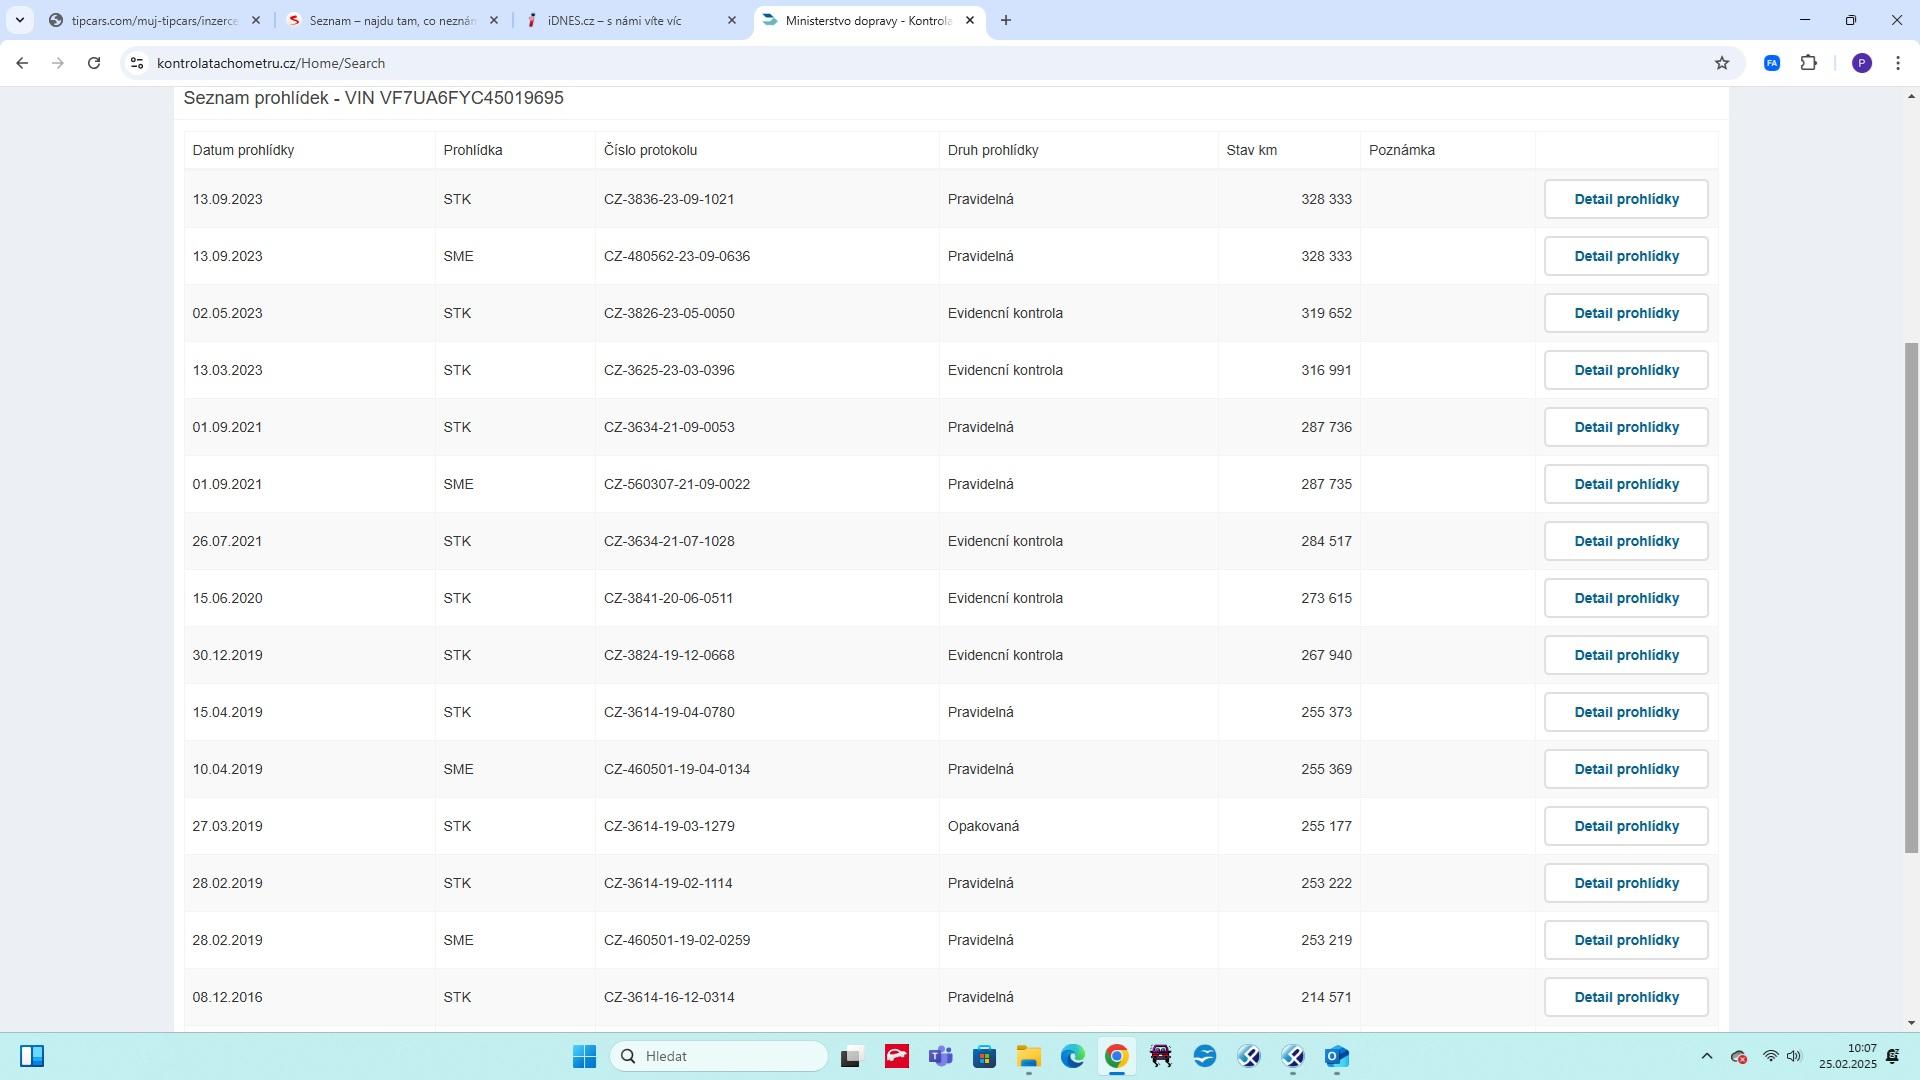Go back to previous page
The image size is (1920, 1080).
[22, 63]
